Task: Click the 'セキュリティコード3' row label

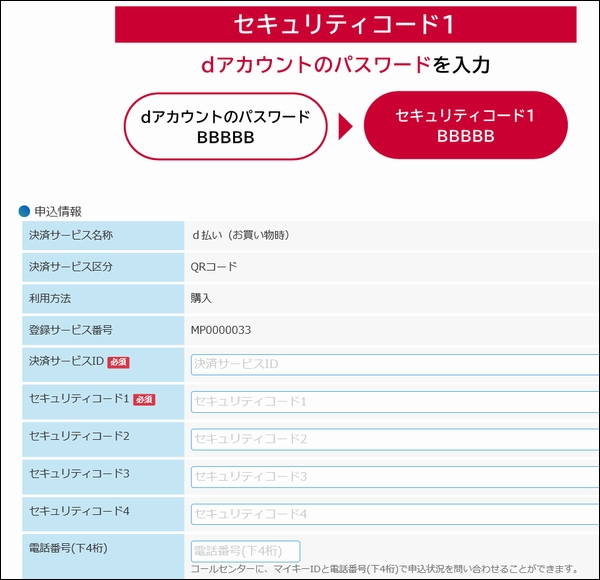Action: coord(79,474)
